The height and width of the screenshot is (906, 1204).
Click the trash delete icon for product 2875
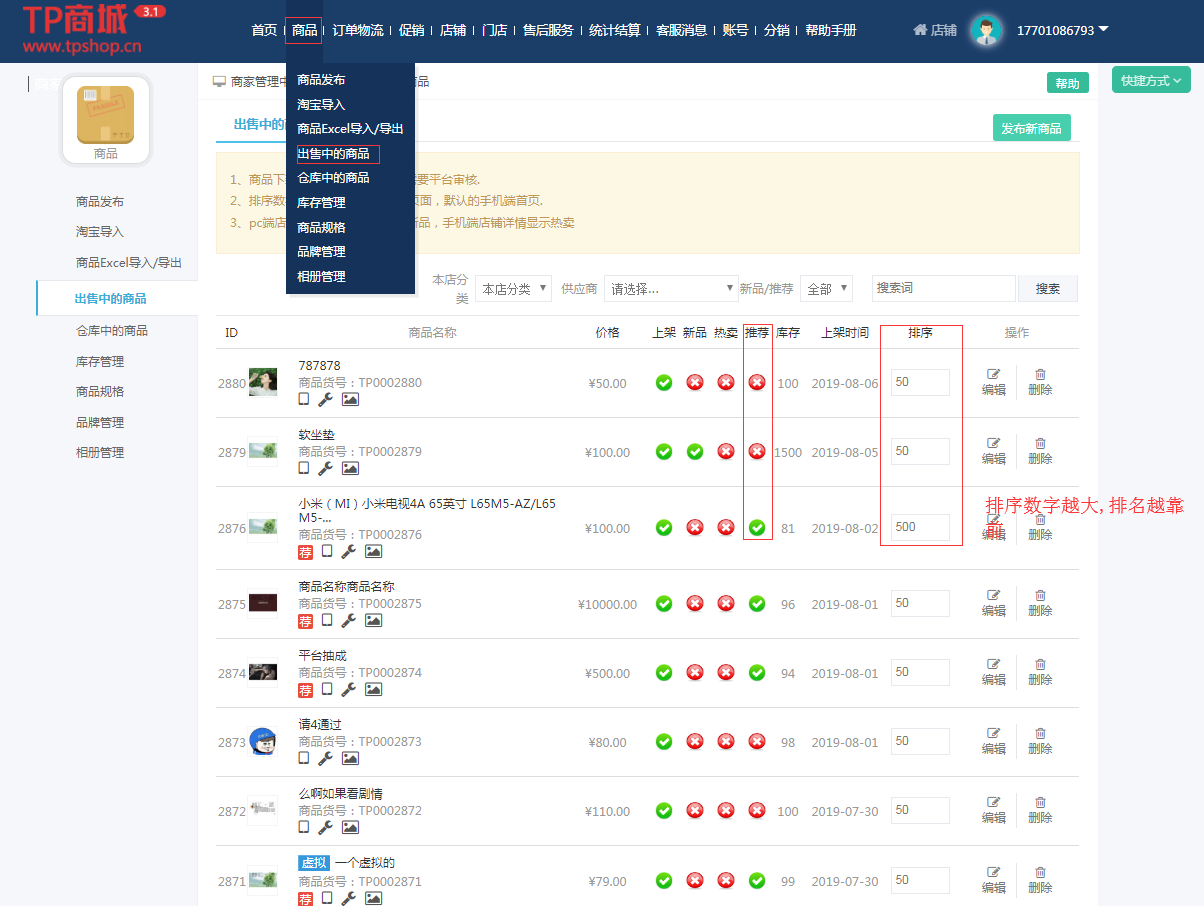1040,595
